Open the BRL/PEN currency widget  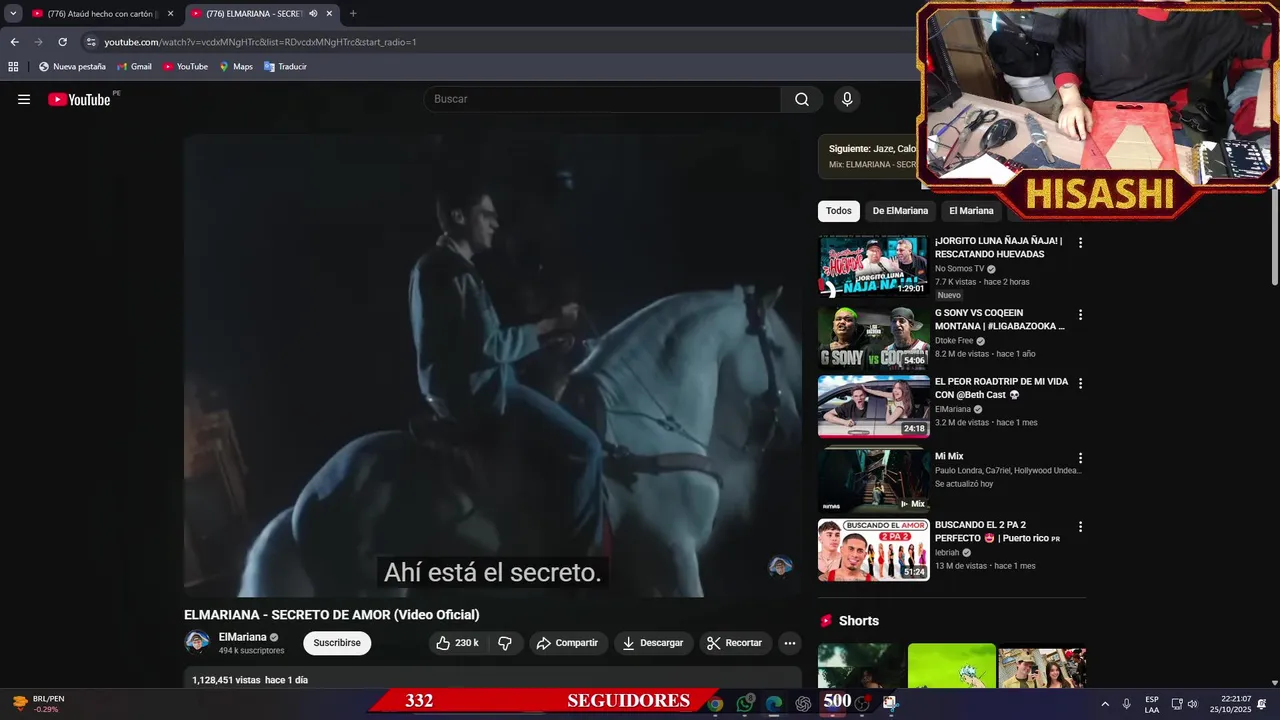(38, 704)
